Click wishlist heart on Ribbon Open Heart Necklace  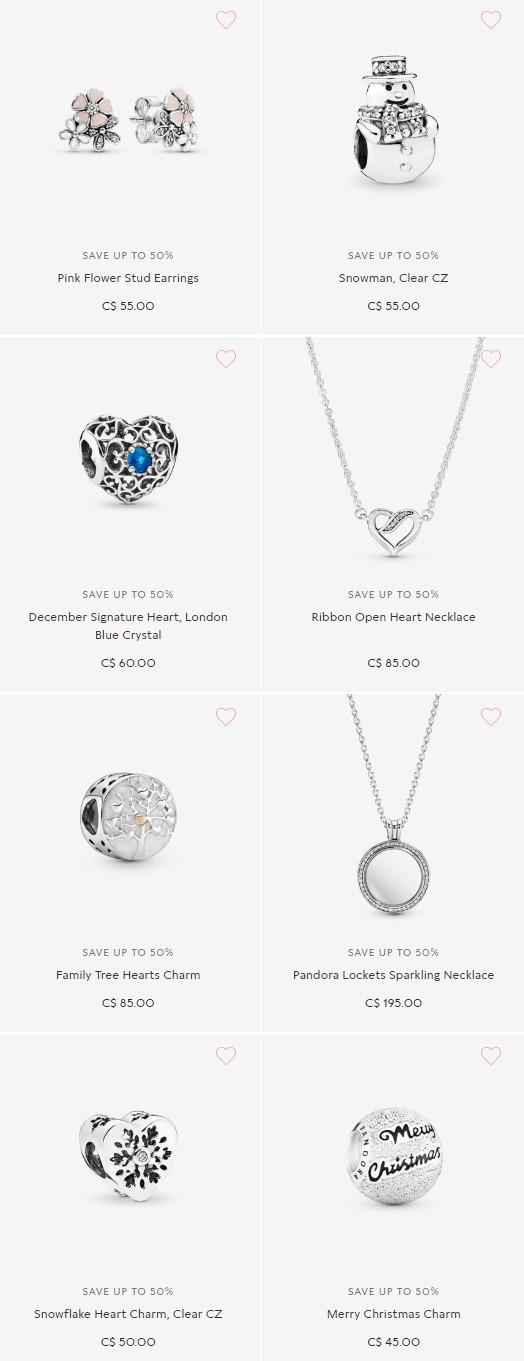coord(491,358)
